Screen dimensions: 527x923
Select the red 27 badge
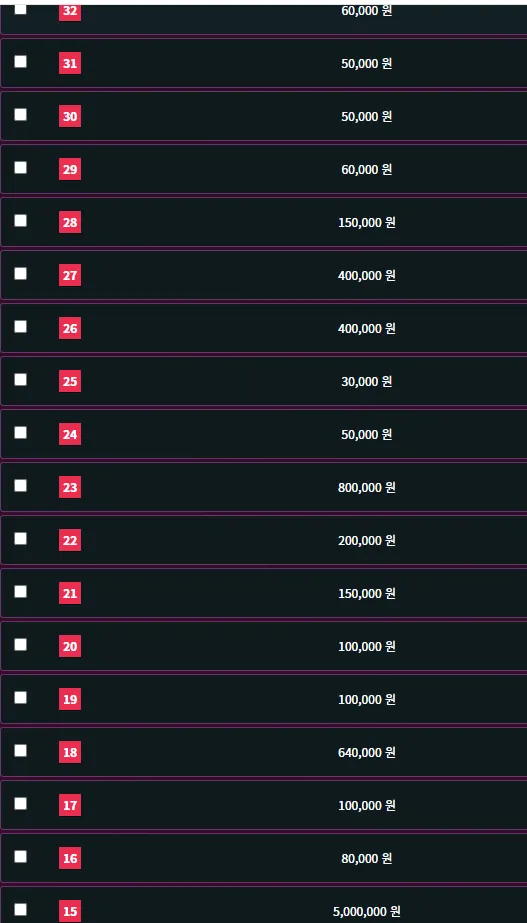coord(70,275)
